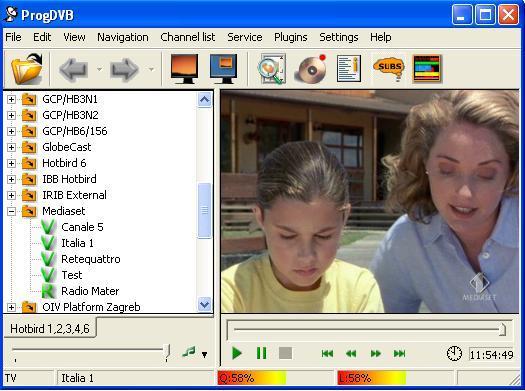The width and height of the screenshot is (525, 391).
Task: Click the green music note audio icon
Action: (x=189, y=352)
